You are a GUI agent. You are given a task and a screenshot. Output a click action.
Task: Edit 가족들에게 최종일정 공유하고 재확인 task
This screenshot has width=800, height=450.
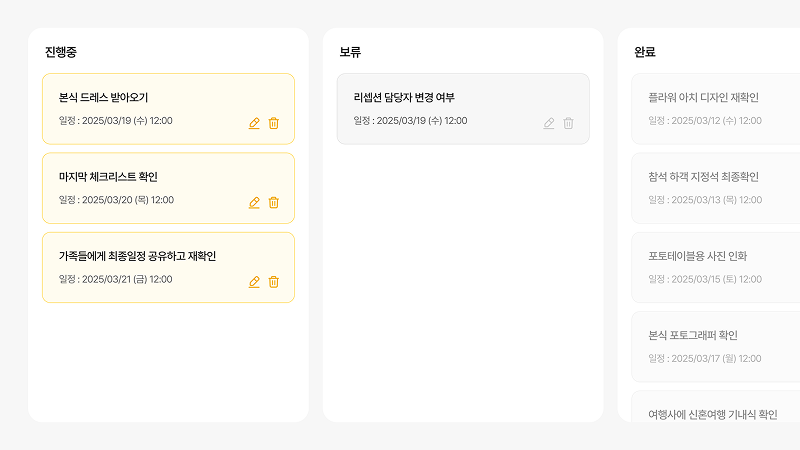(x=254, y=282)
